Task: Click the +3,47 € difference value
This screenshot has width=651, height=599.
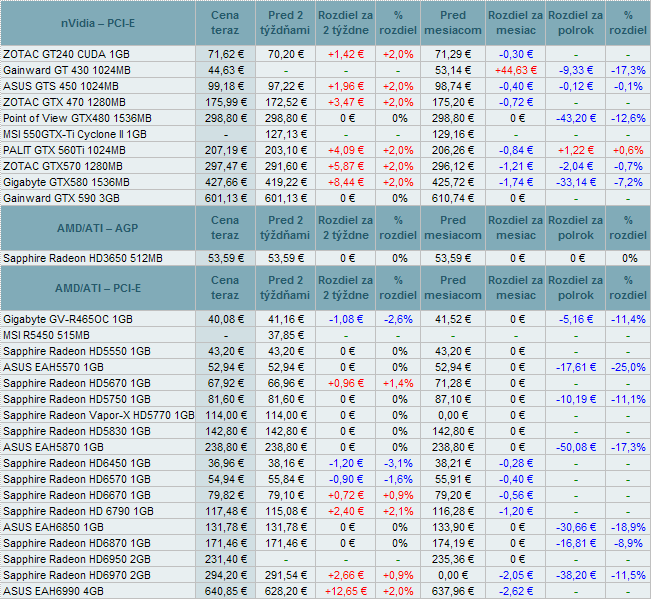Action: pos(346,102)
